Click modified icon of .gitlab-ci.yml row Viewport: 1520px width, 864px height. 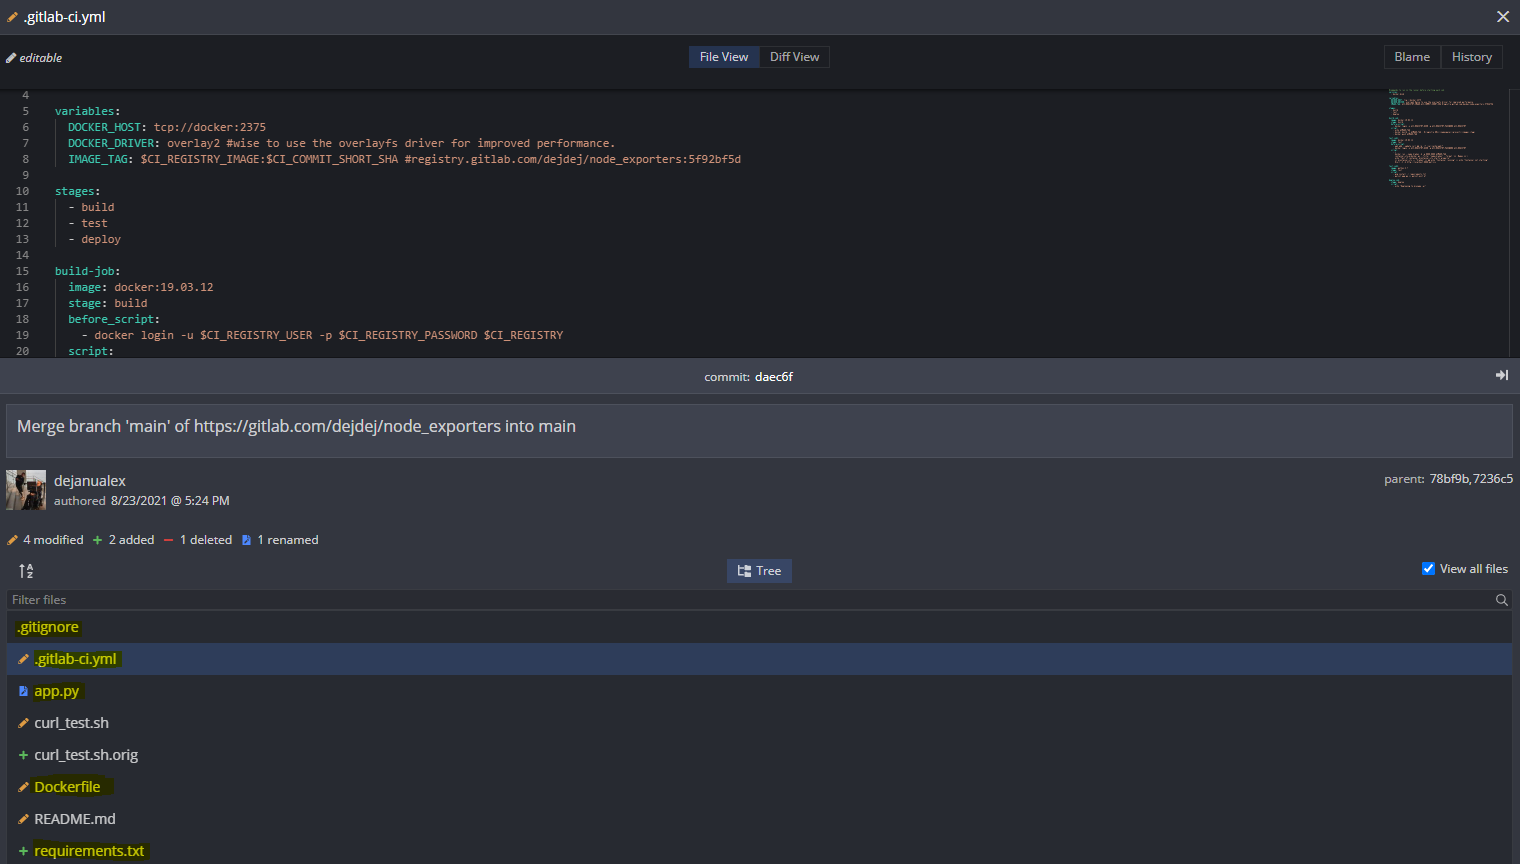pyautogui.click(x=23, y=659)
